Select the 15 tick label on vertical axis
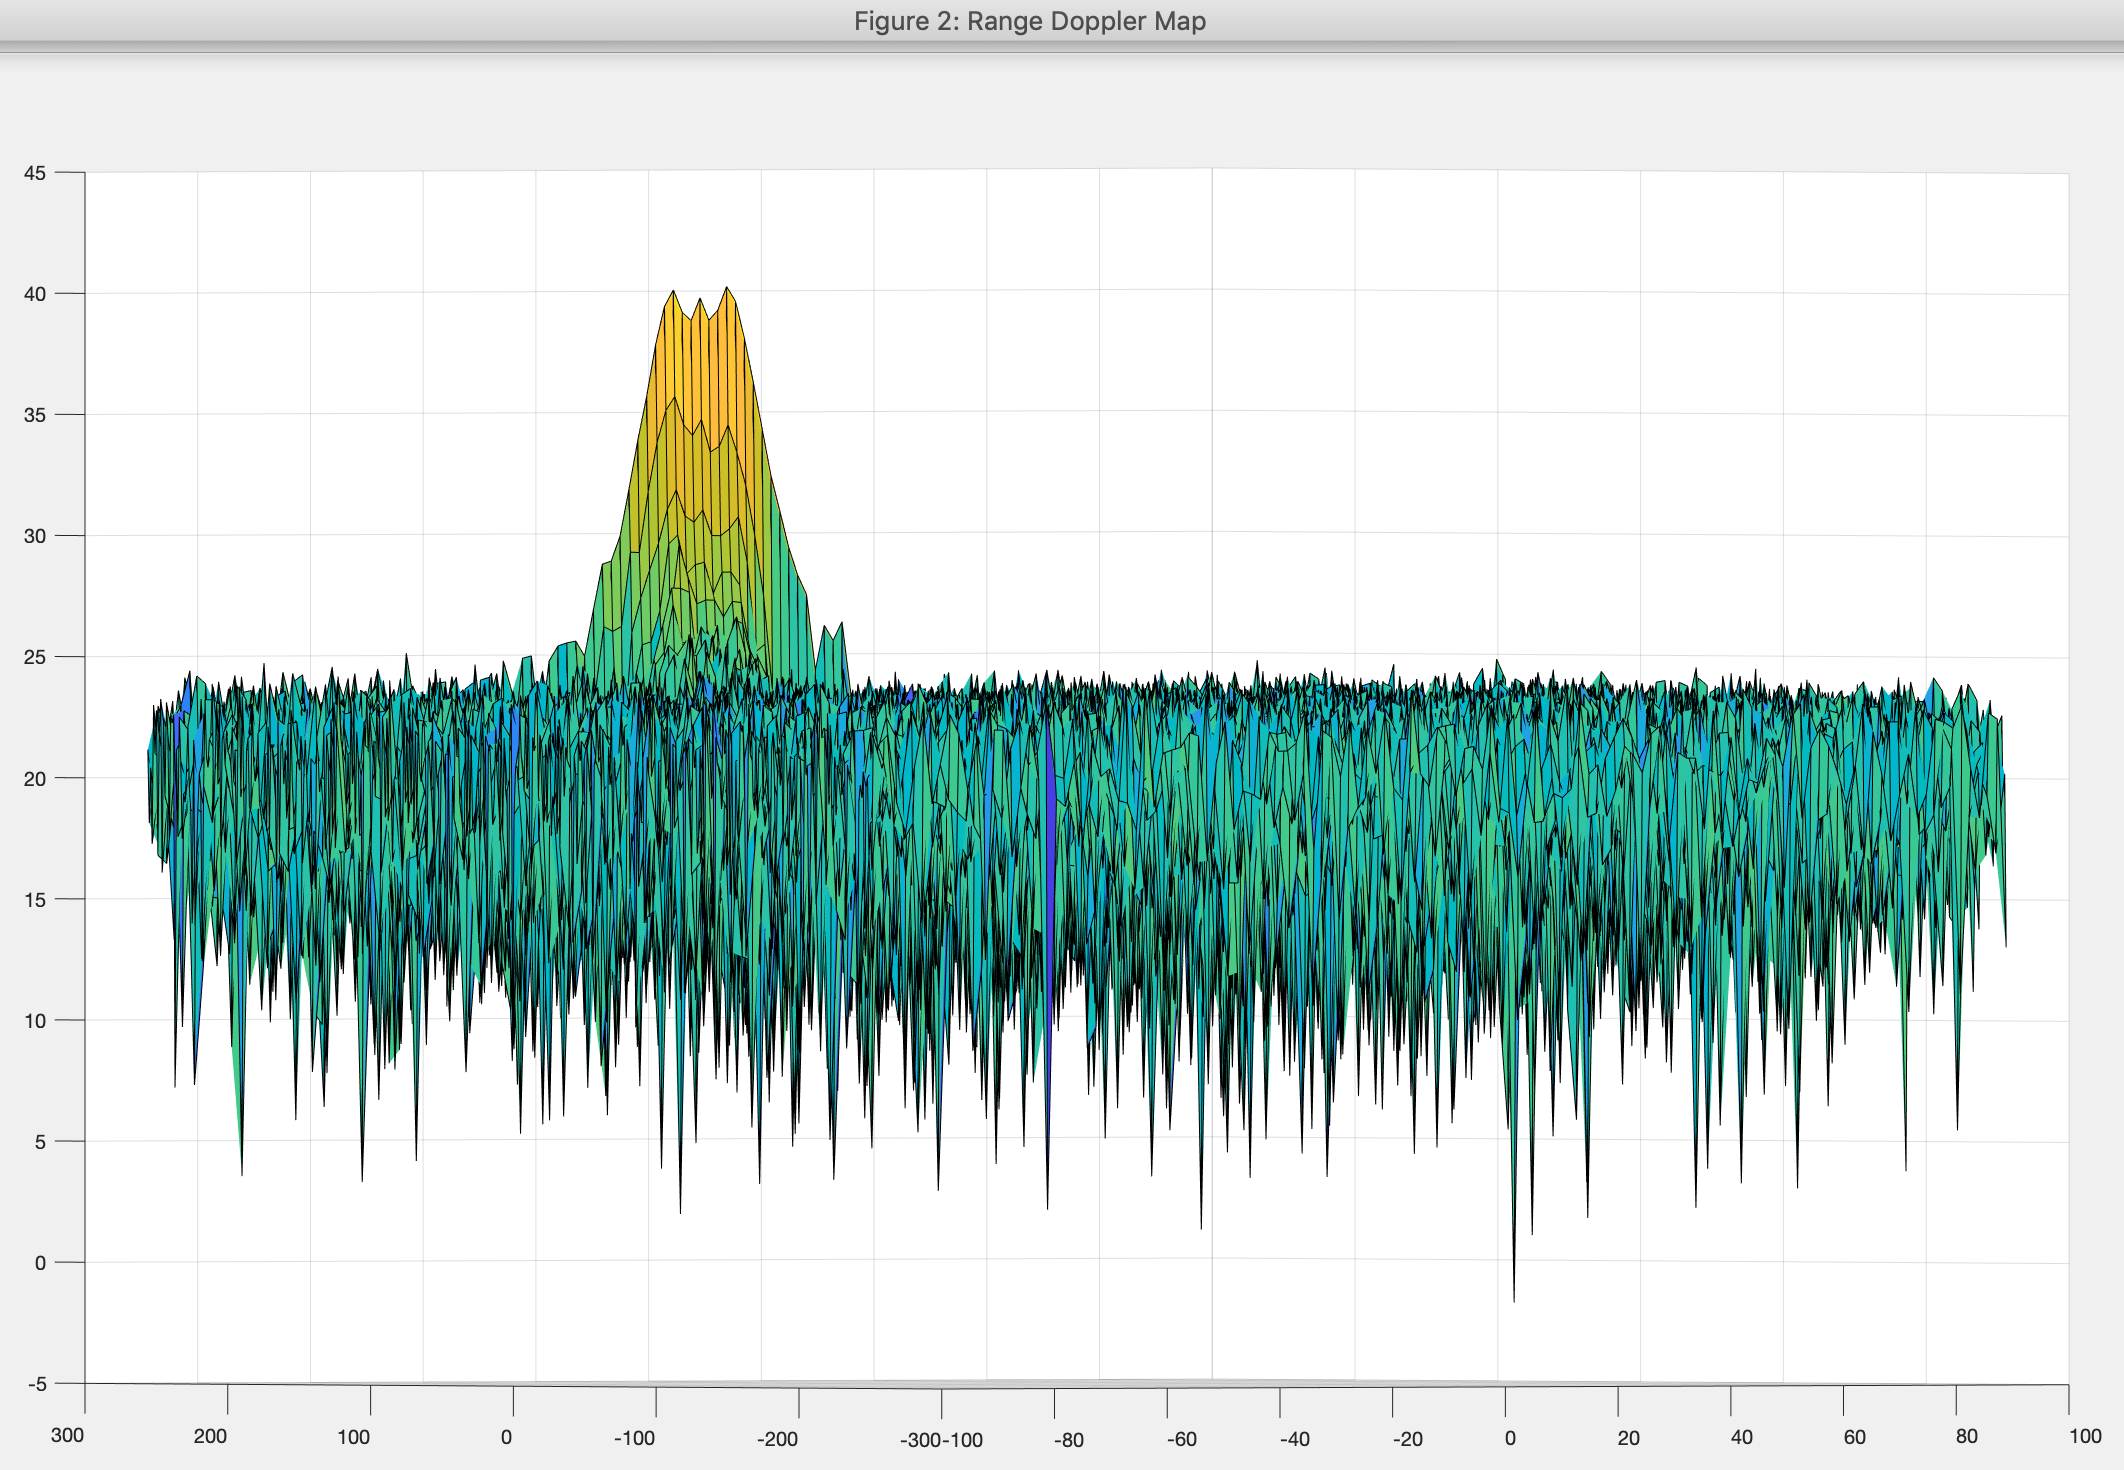 point(35,900)
